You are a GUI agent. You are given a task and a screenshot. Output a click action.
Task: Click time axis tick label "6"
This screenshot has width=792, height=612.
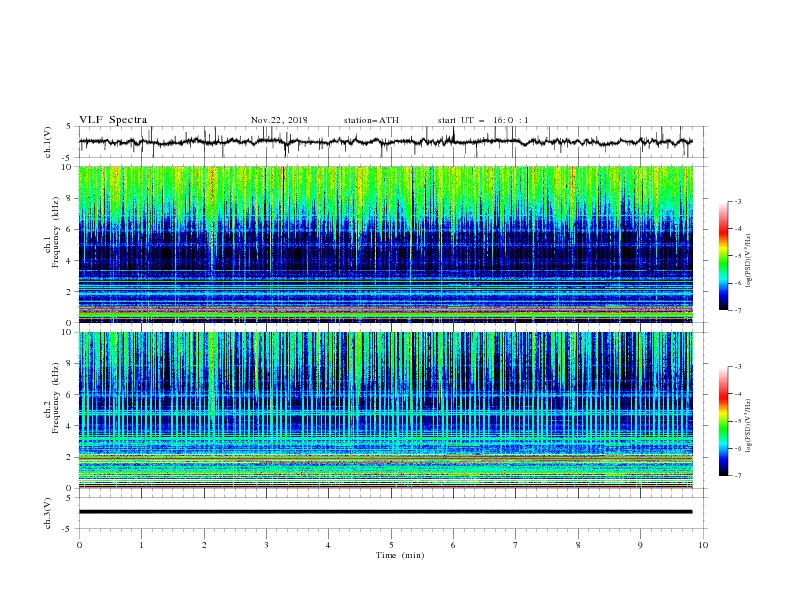point(453,545)
